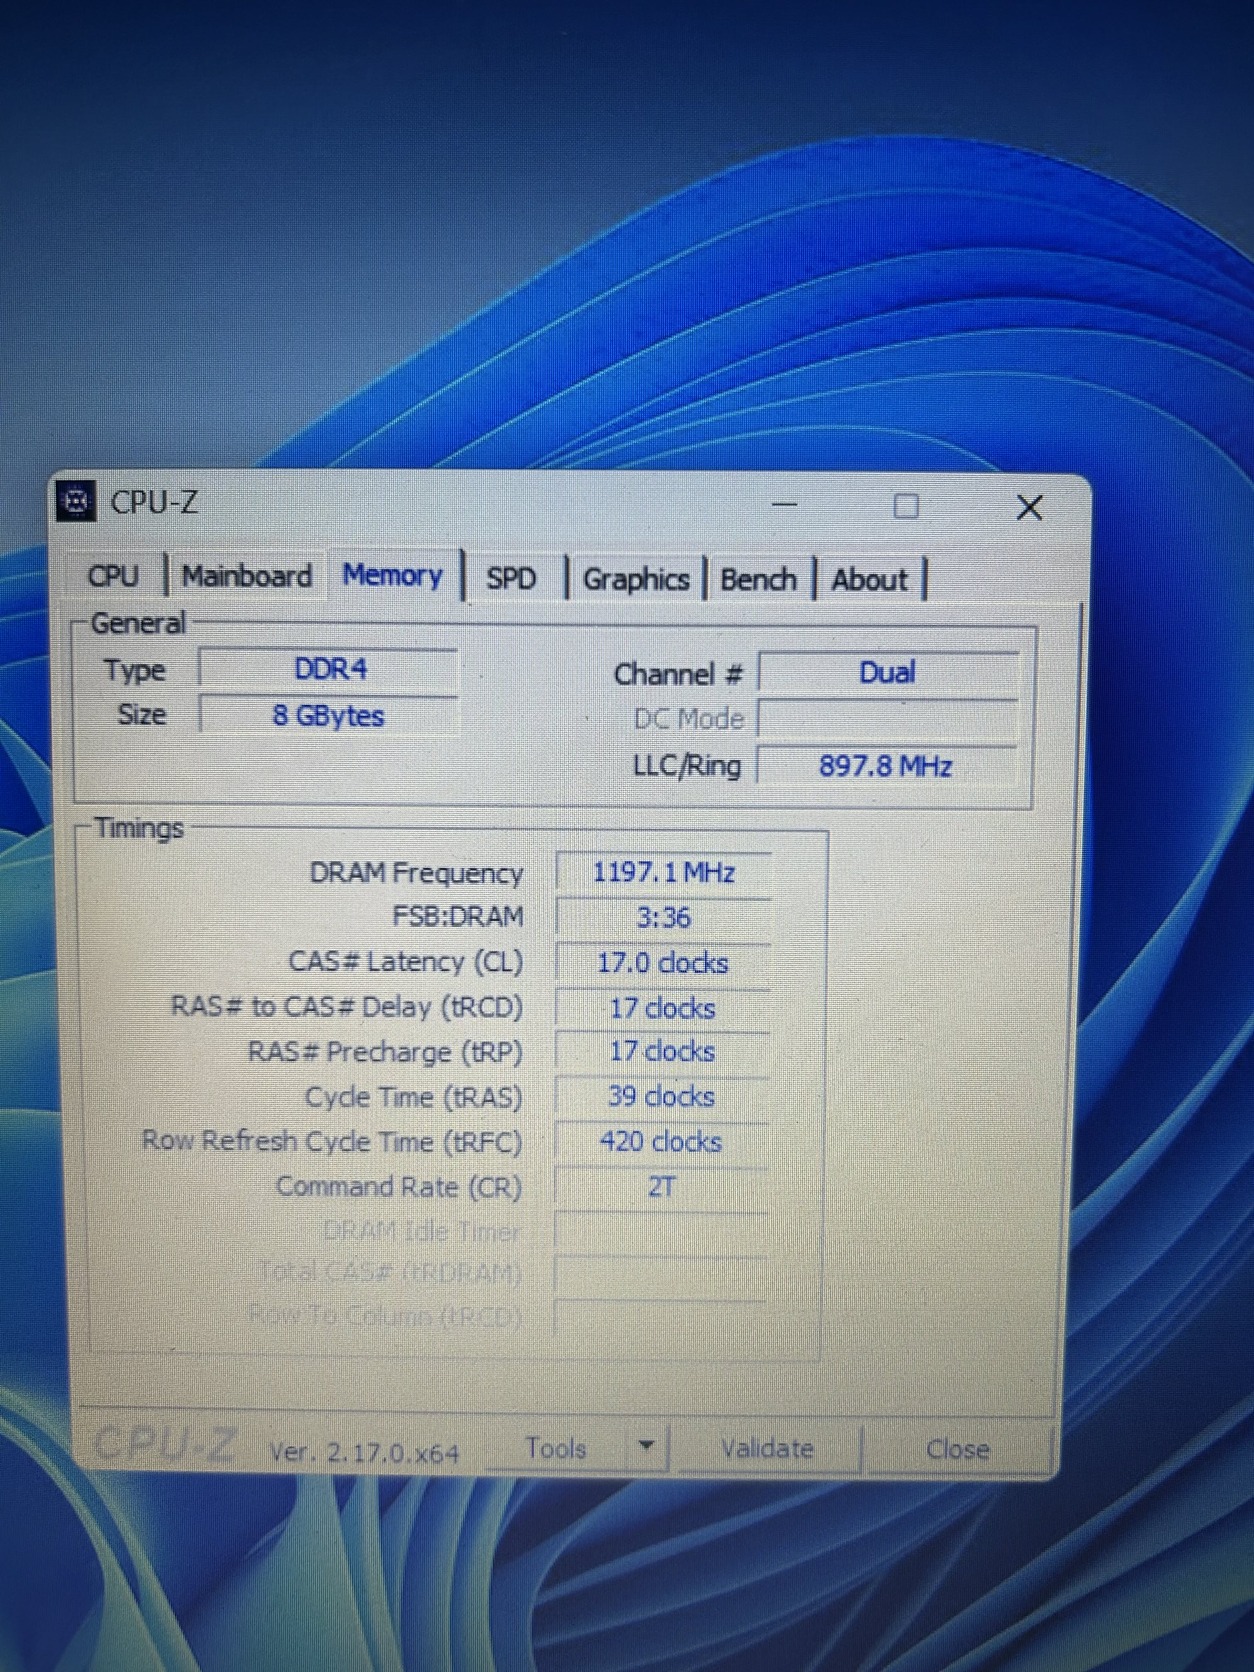Click the version text Ver. 2.17.0.x64
This screenshot has width=1254, height=1672.
(364, 1452)
